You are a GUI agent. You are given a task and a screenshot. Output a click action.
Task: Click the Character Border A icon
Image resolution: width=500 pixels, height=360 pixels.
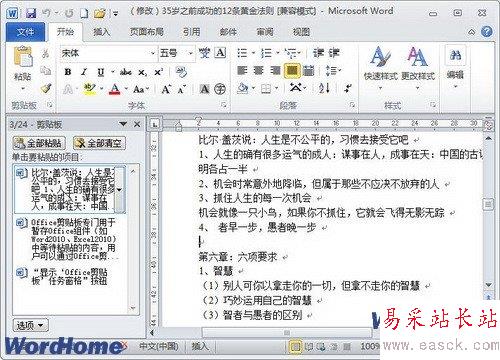point(220,53)
